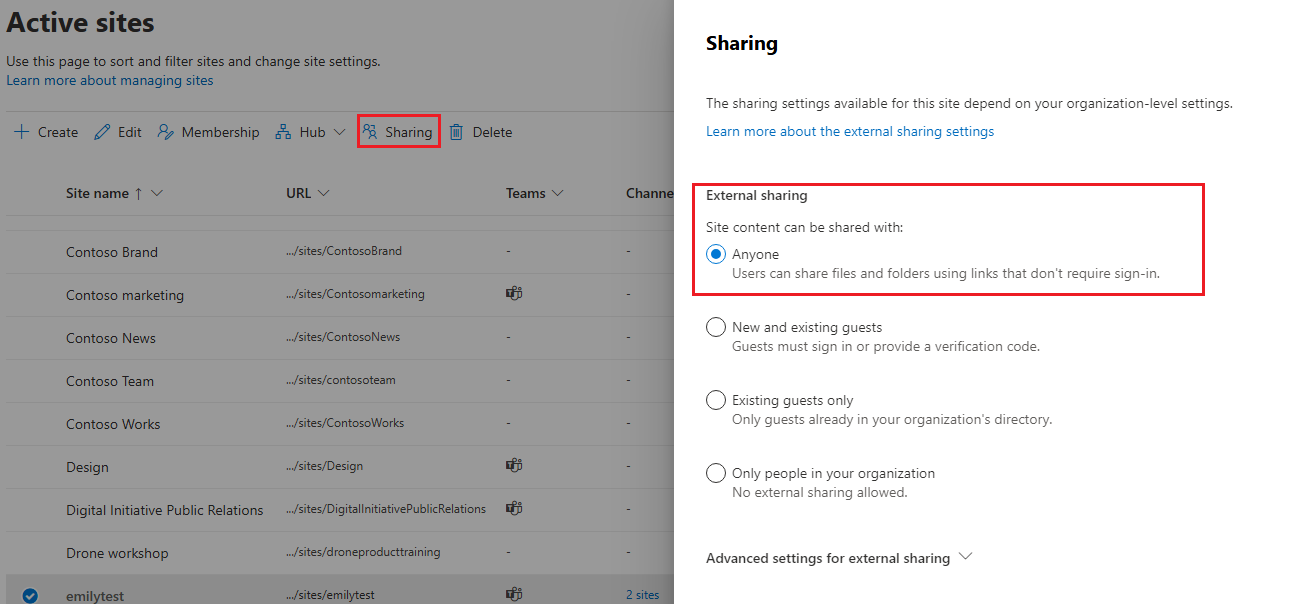
Task: Select the Create icon to add a site
Action: pos(21,131)
